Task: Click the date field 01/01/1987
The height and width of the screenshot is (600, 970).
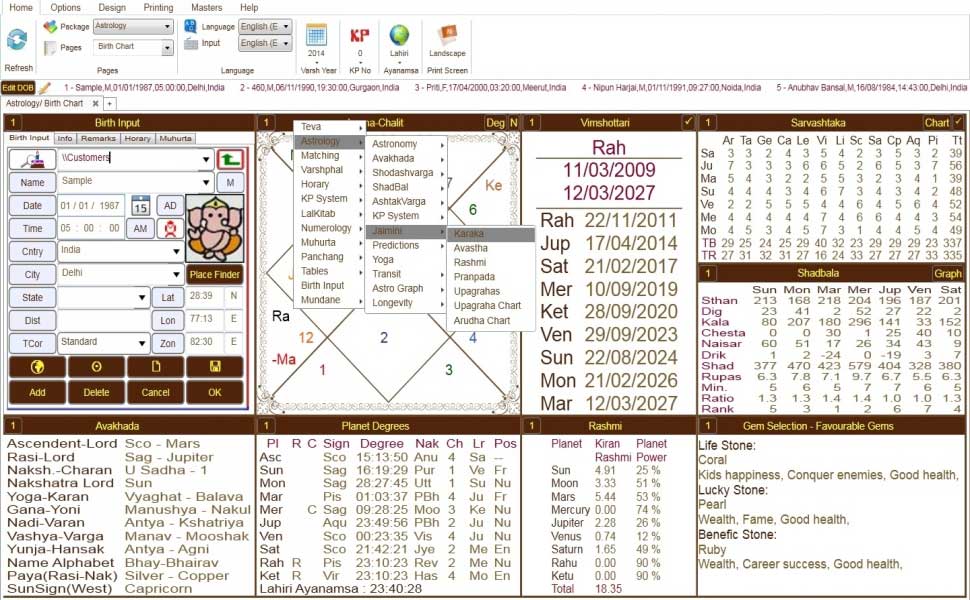Action: (x=90, y=205)
